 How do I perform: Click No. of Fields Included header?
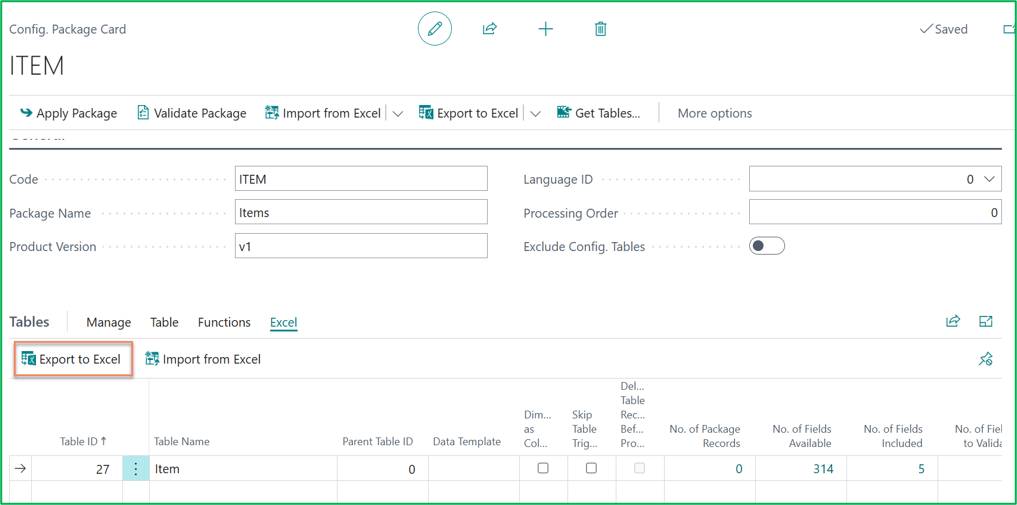pos(892,436)
